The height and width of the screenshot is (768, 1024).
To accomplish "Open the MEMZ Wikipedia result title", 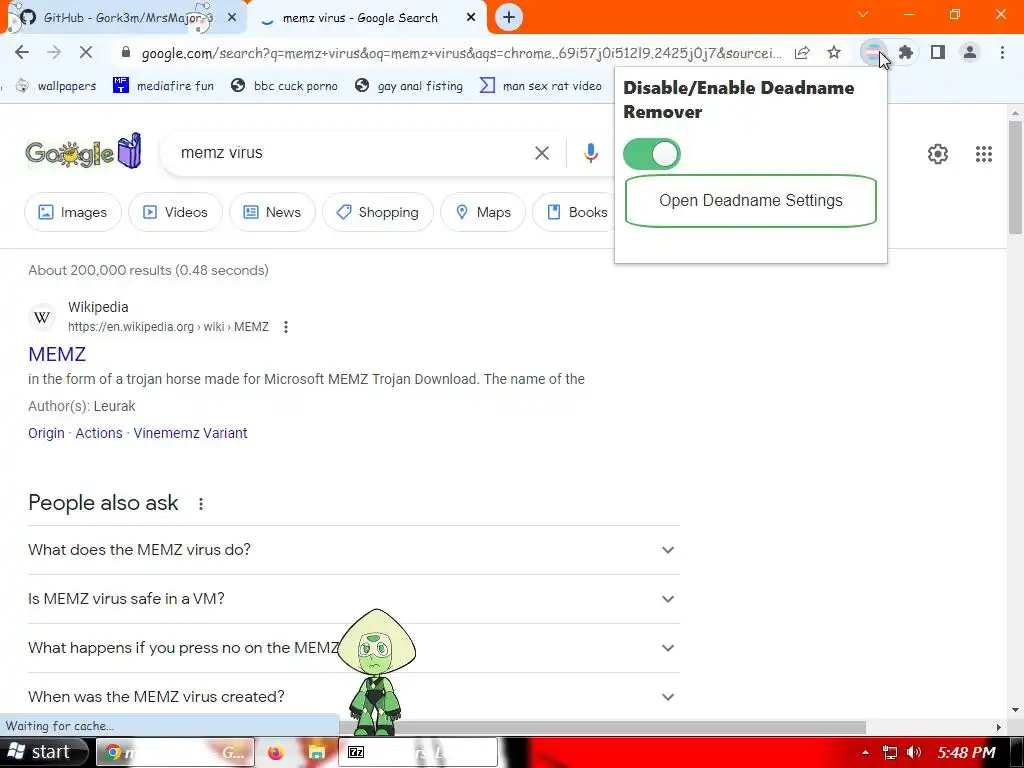I will click(x=57, y=354).
